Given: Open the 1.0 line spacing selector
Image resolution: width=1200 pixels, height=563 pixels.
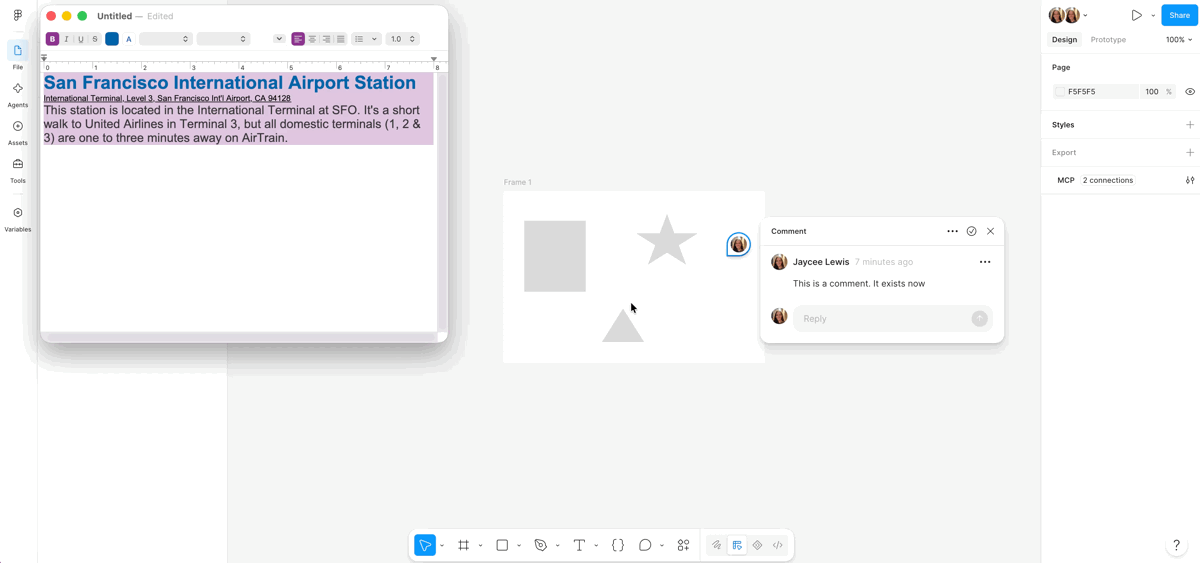Looking at the screenshot, I should 403,39.
